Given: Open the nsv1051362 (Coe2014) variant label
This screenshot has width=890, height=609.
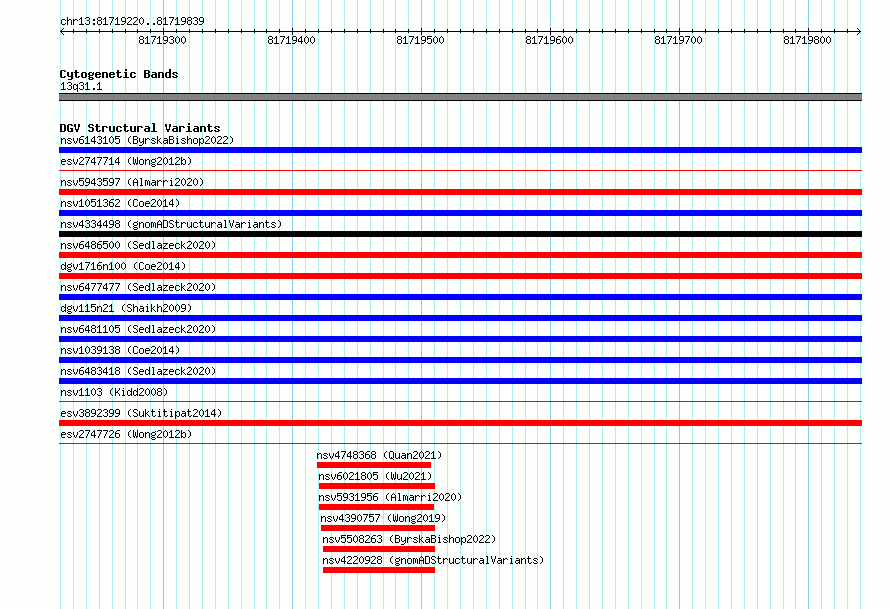Looking at the screenshot, I should 120,203.
